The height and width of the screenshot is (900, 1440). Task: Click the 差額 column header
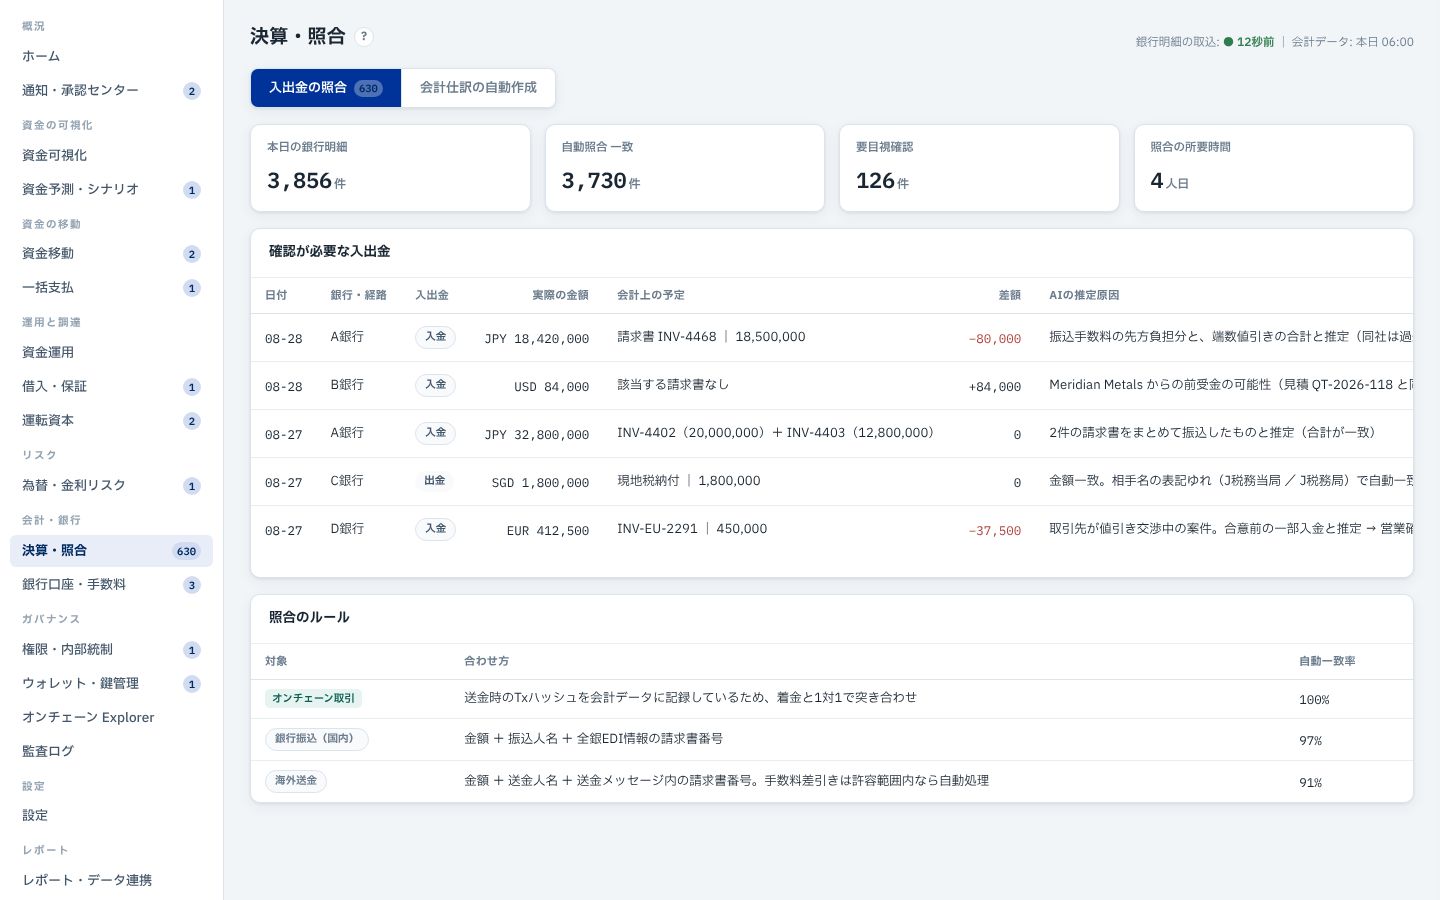(x=1009, y=295)
